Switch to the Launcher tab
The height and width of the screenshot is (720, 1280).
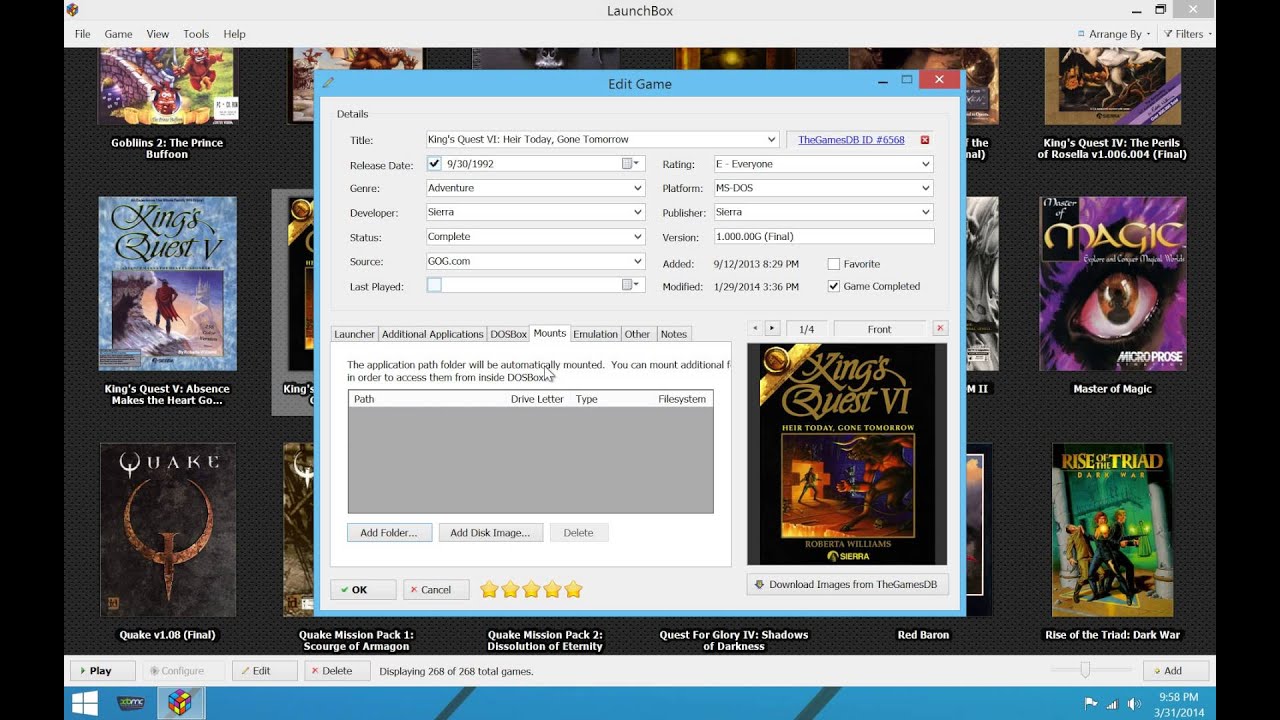[x=354, y=334]
